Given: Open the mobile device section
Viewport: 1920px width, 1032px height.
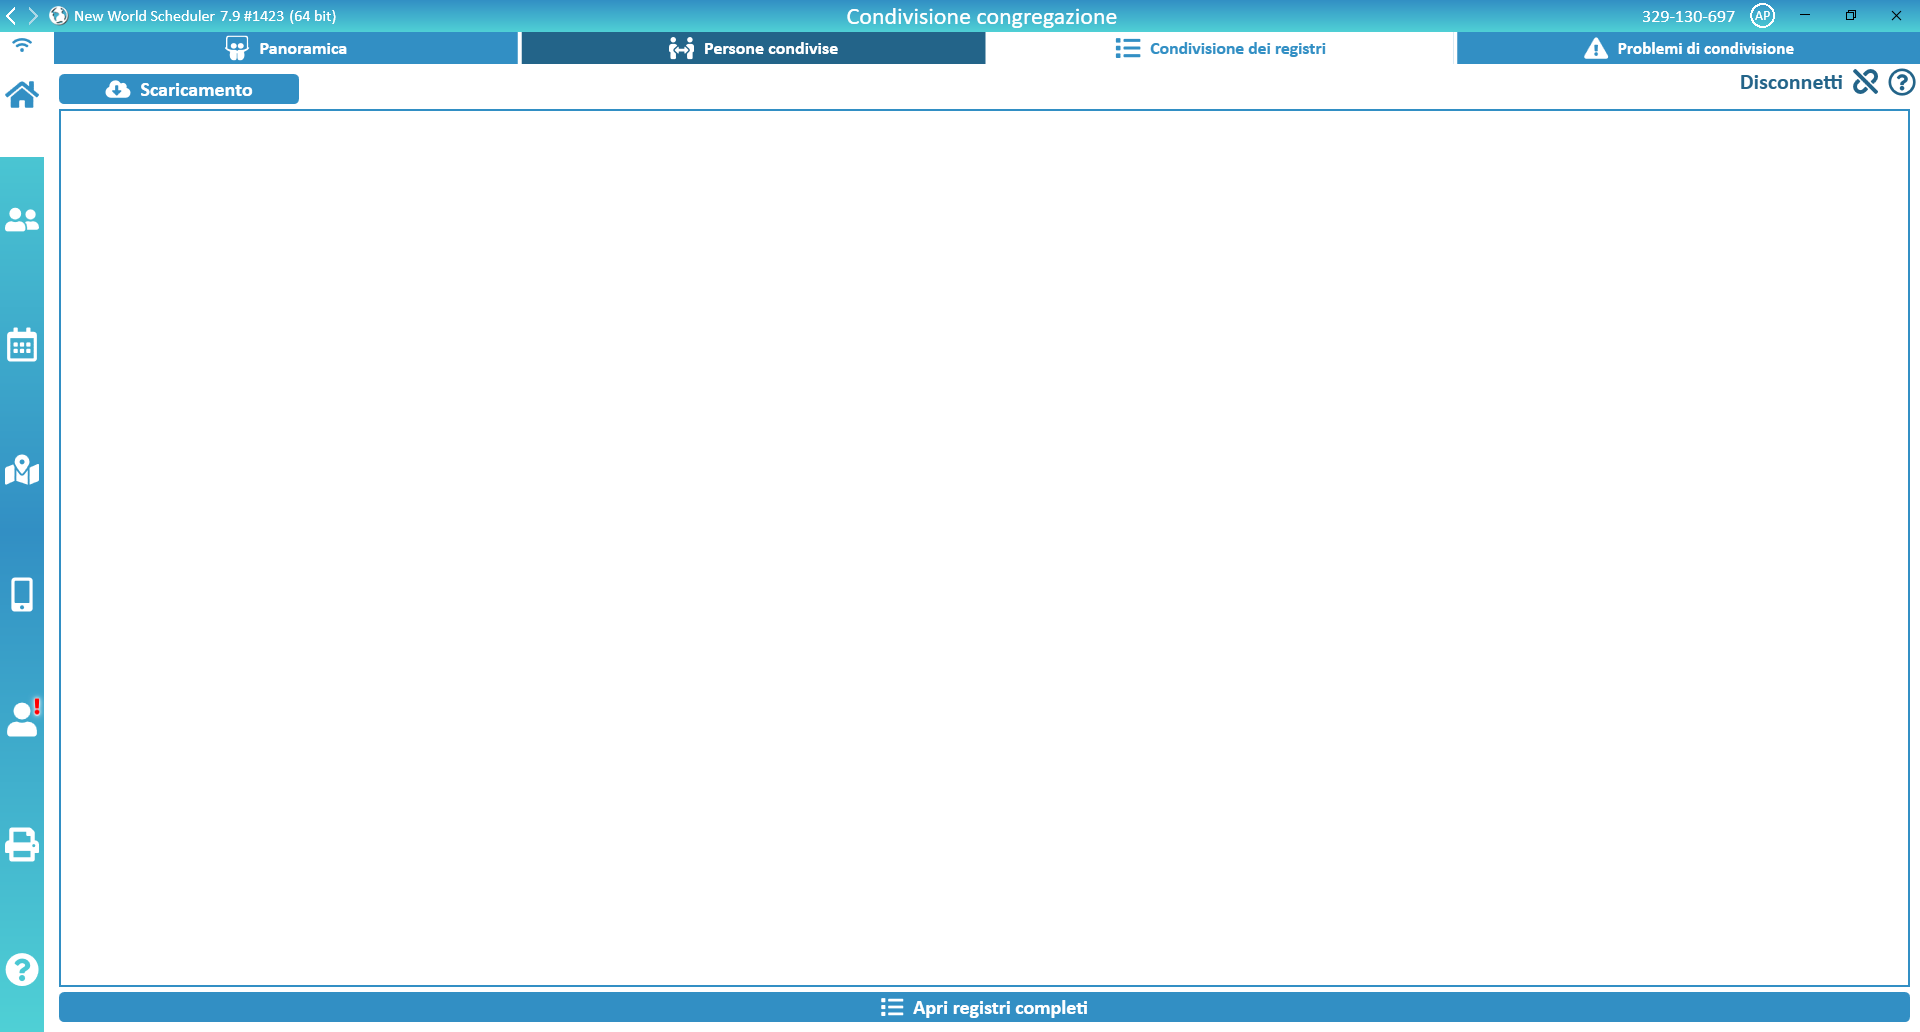Looking at the screenshot, I should [x=22, y=594].
